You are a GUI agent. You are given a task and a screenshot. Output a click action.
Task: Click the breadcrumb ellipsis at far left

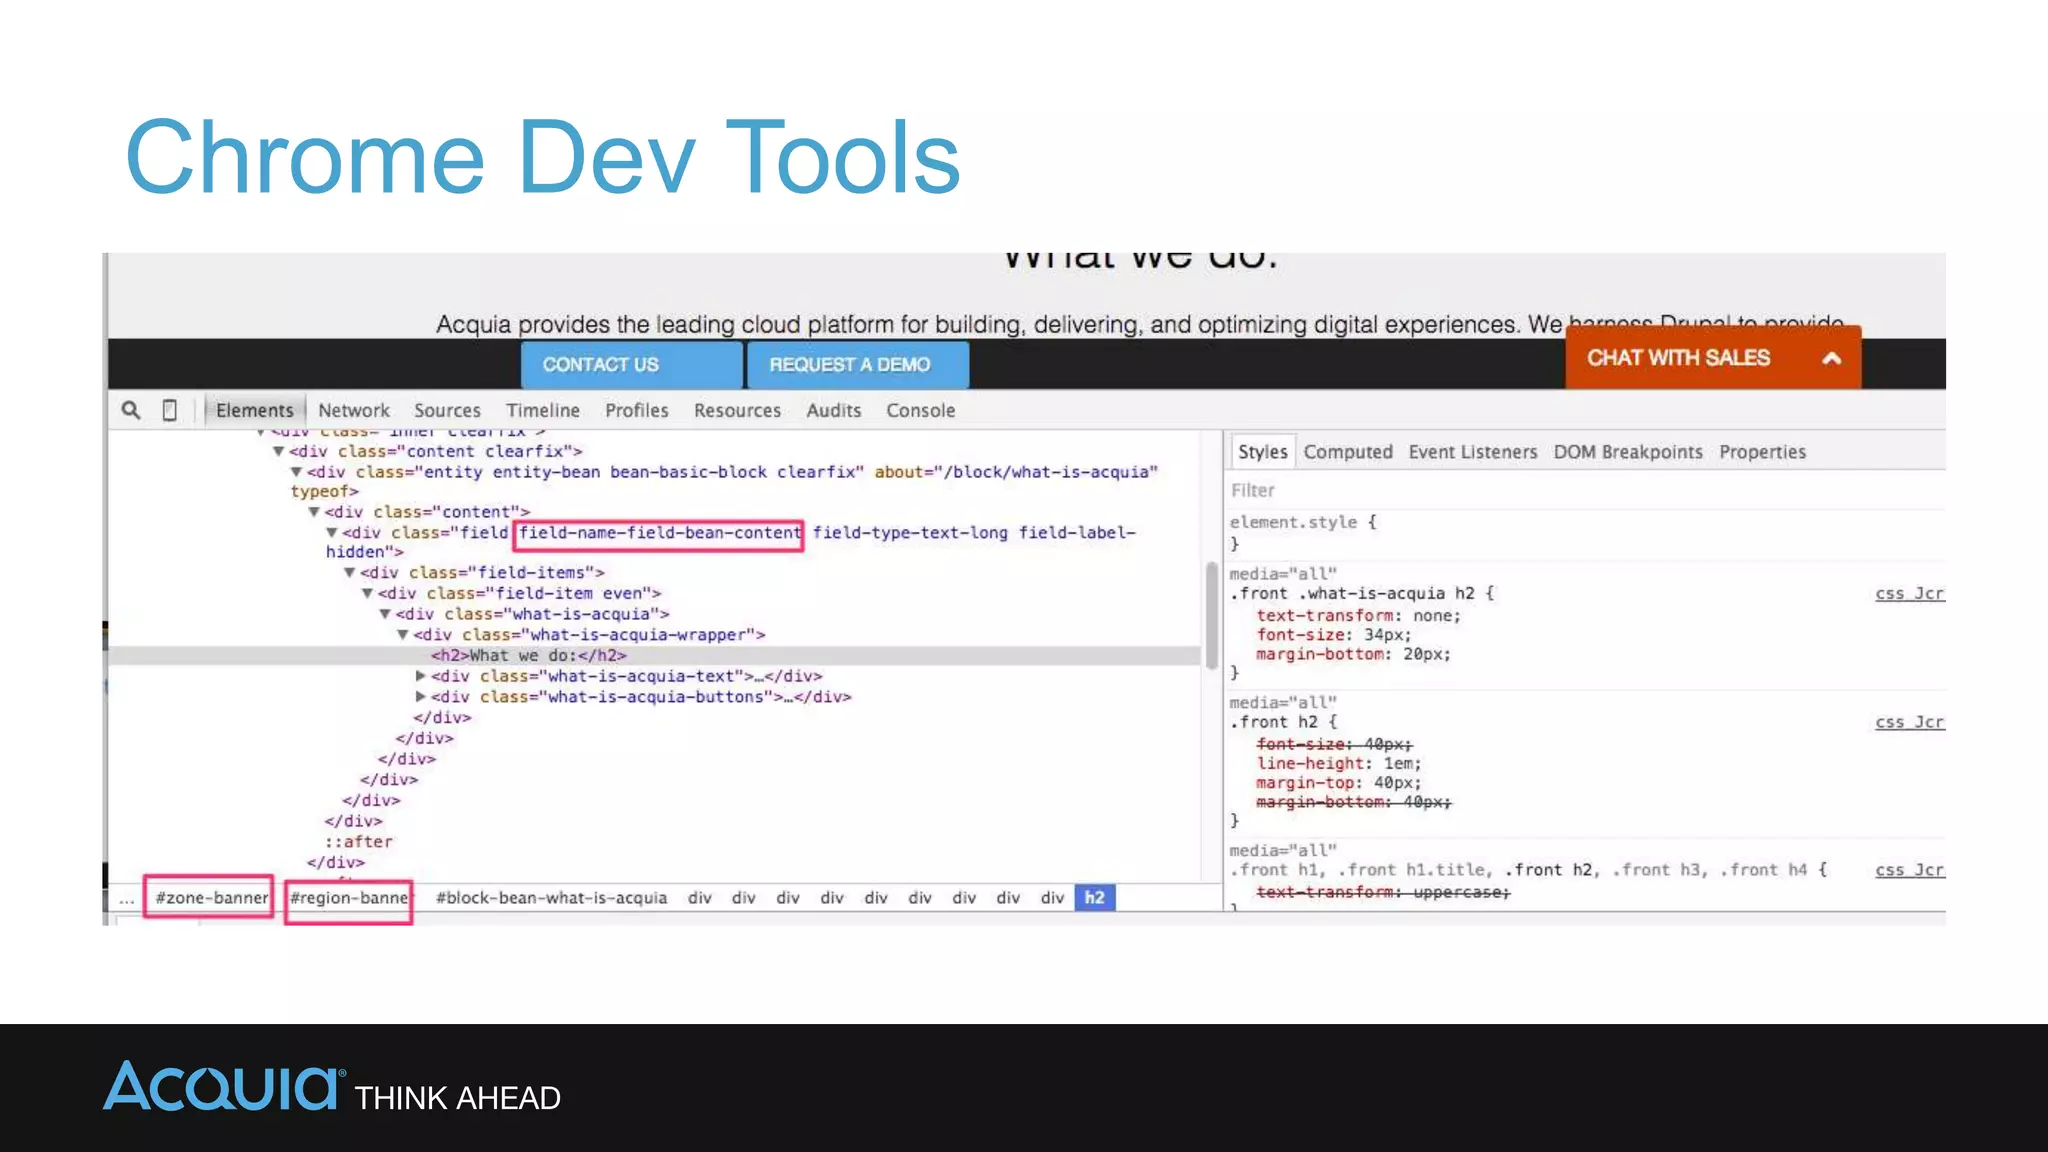pyautogui.click(x=126, y=899)
